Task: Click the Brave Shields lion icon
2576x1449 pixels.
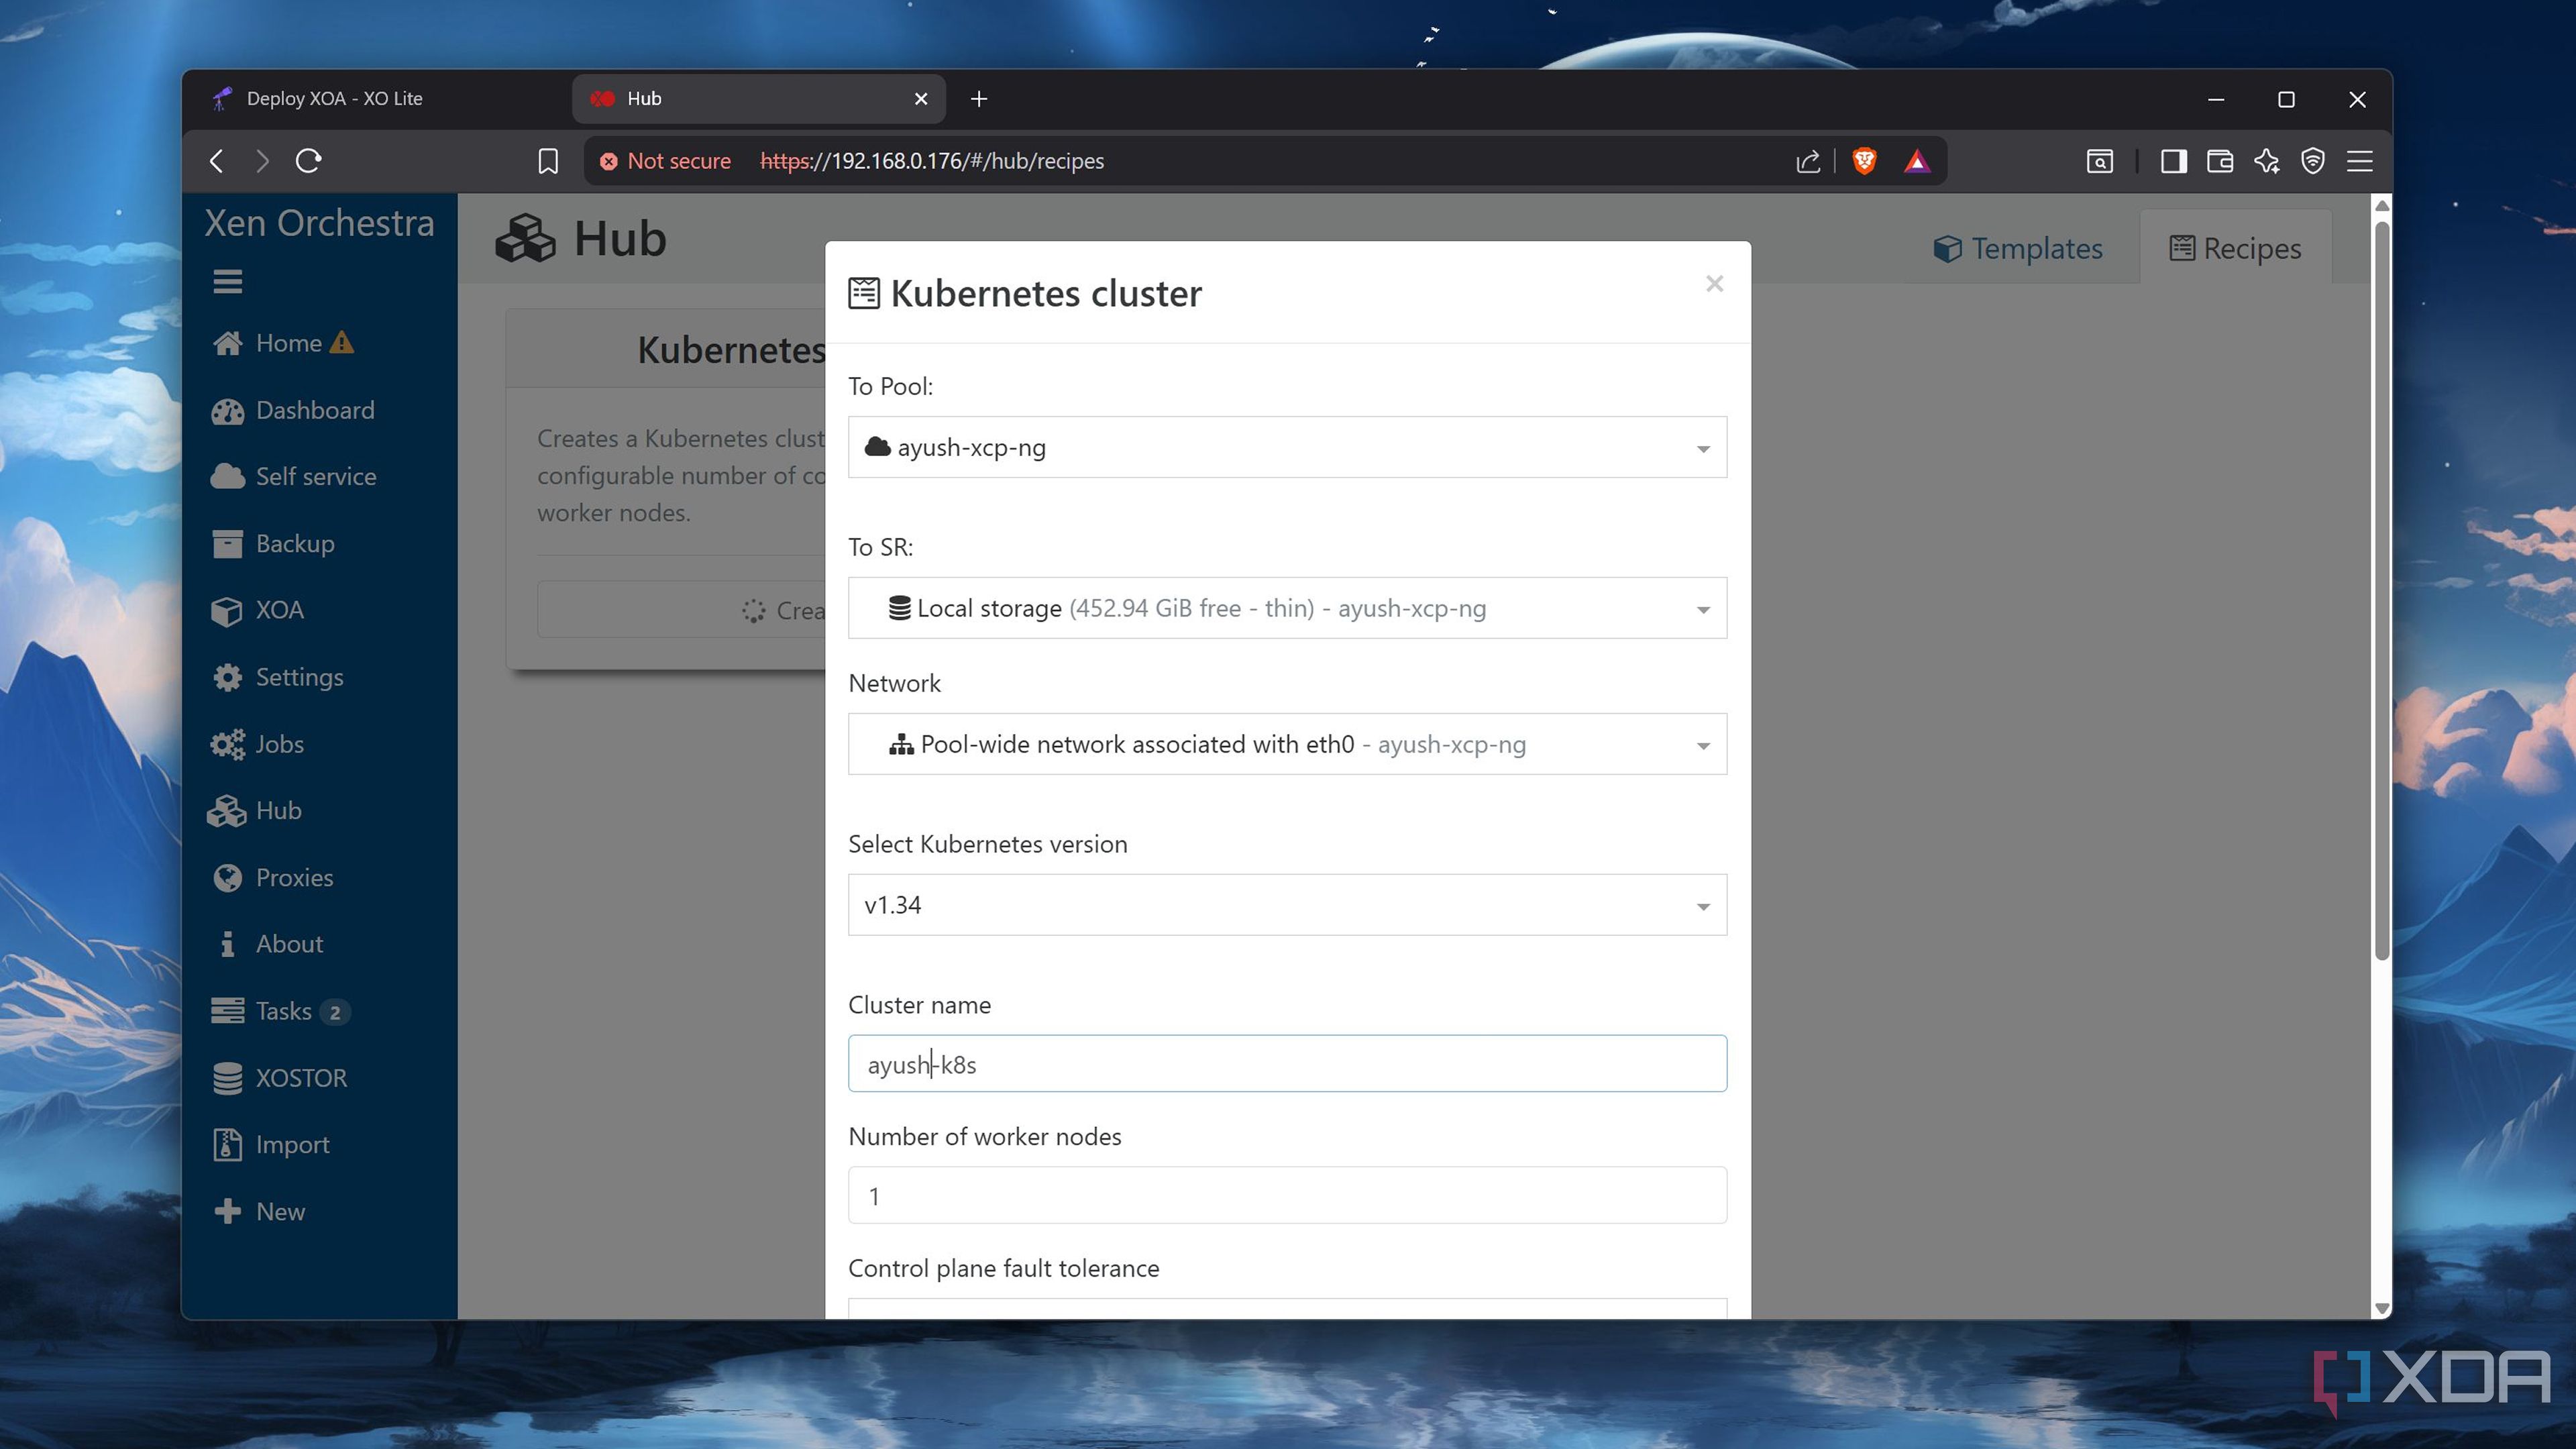Action: pyautogui.click(x=1864, y=161)
